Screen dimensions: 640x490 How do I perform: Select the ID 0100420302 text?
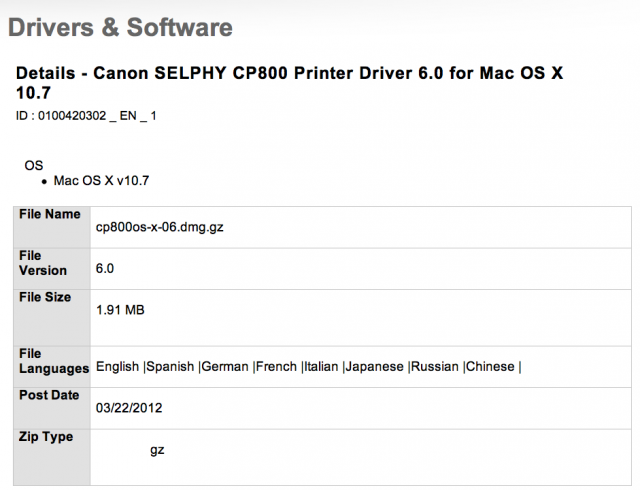(x=86, y=116)
